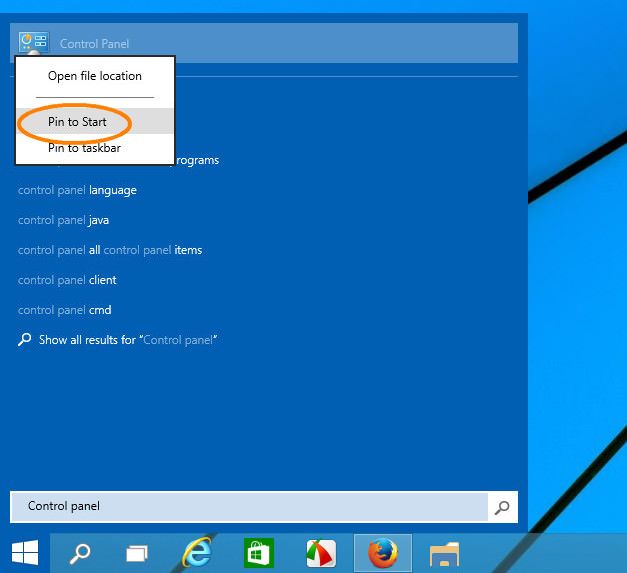Open the red-green snipping app taskbar icon

click(x=321, y=553)
